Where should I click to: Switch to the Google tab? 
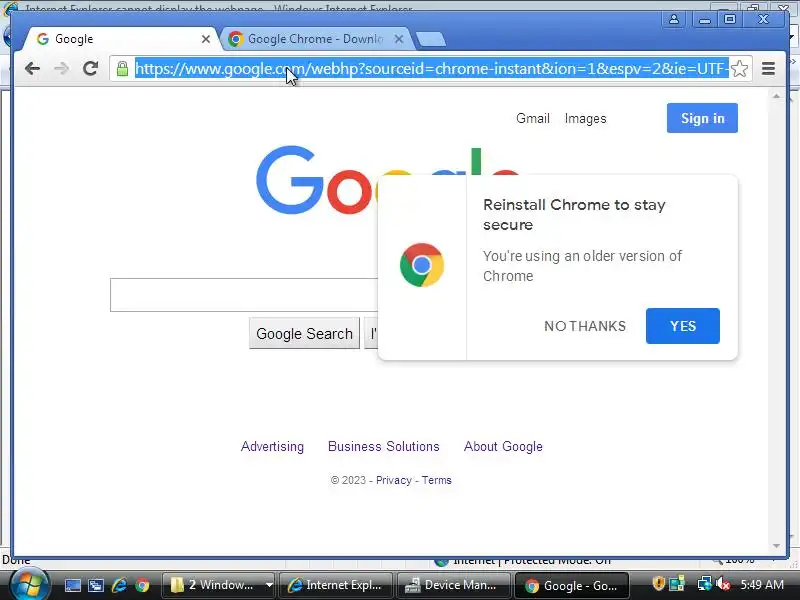(120, 39)
